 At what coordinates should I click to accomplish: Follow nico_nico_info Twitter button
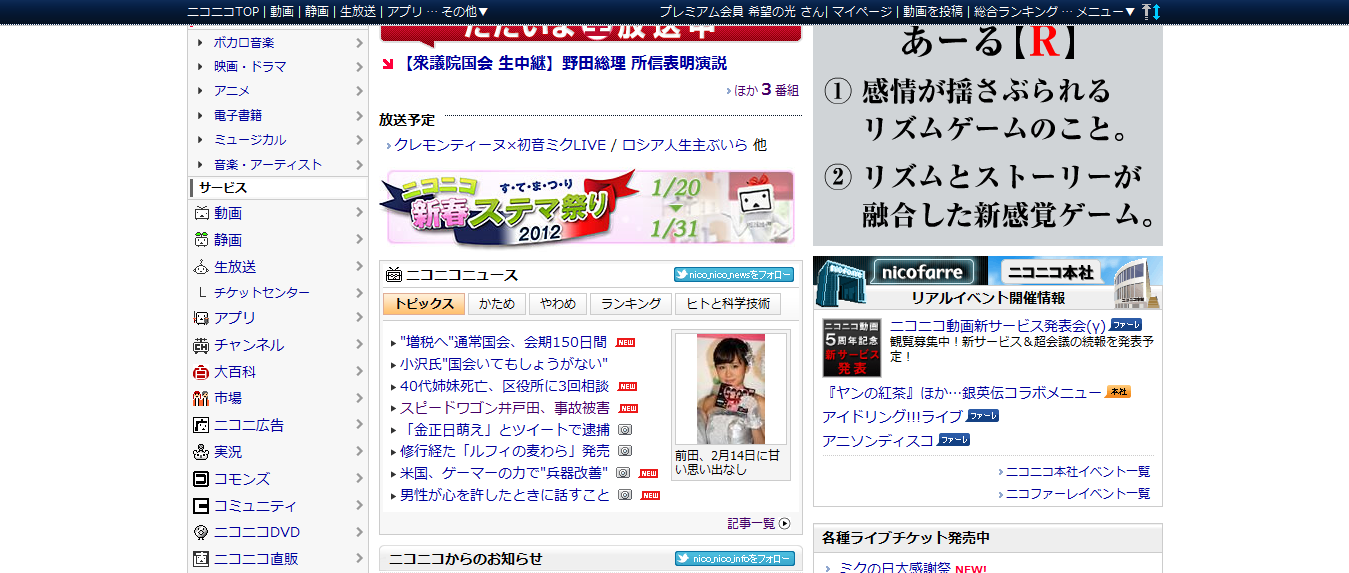point(734,559)
